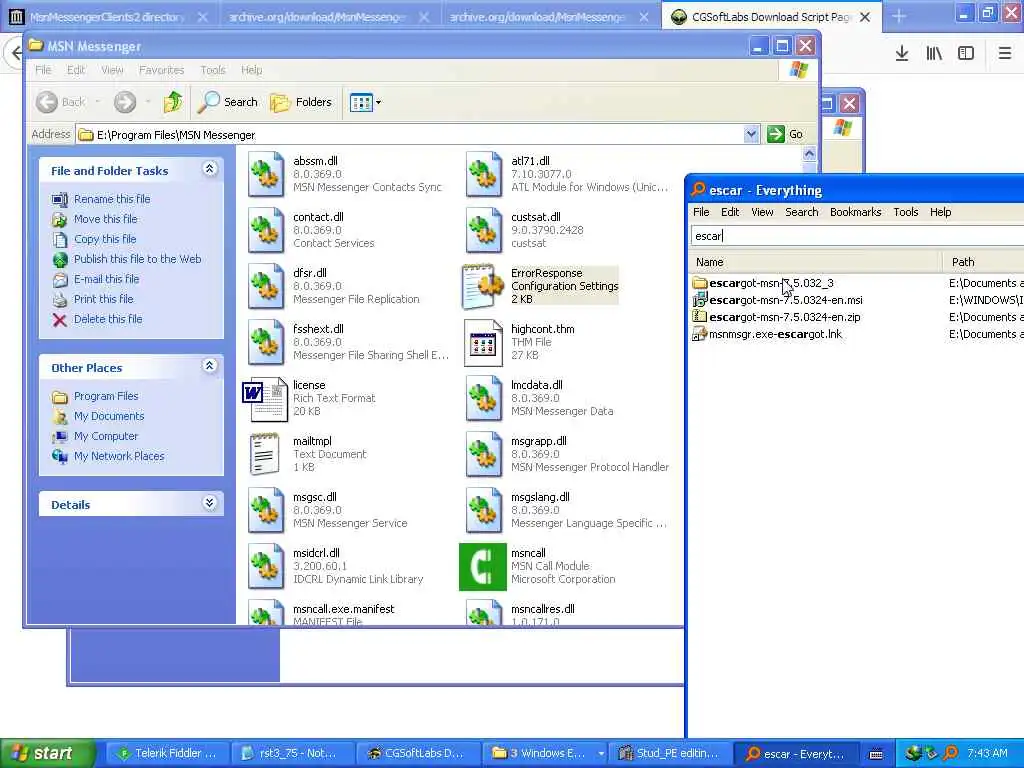This screenshot has width=1024, height=768.
Task: Select ErrorResponse configuration settings icon
Action: click(x=483, y=286)
